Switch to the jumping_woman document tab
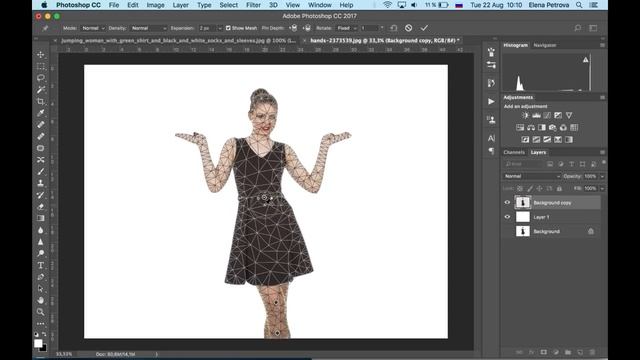This screenshot has width=640, height=360. click(178, 40)
